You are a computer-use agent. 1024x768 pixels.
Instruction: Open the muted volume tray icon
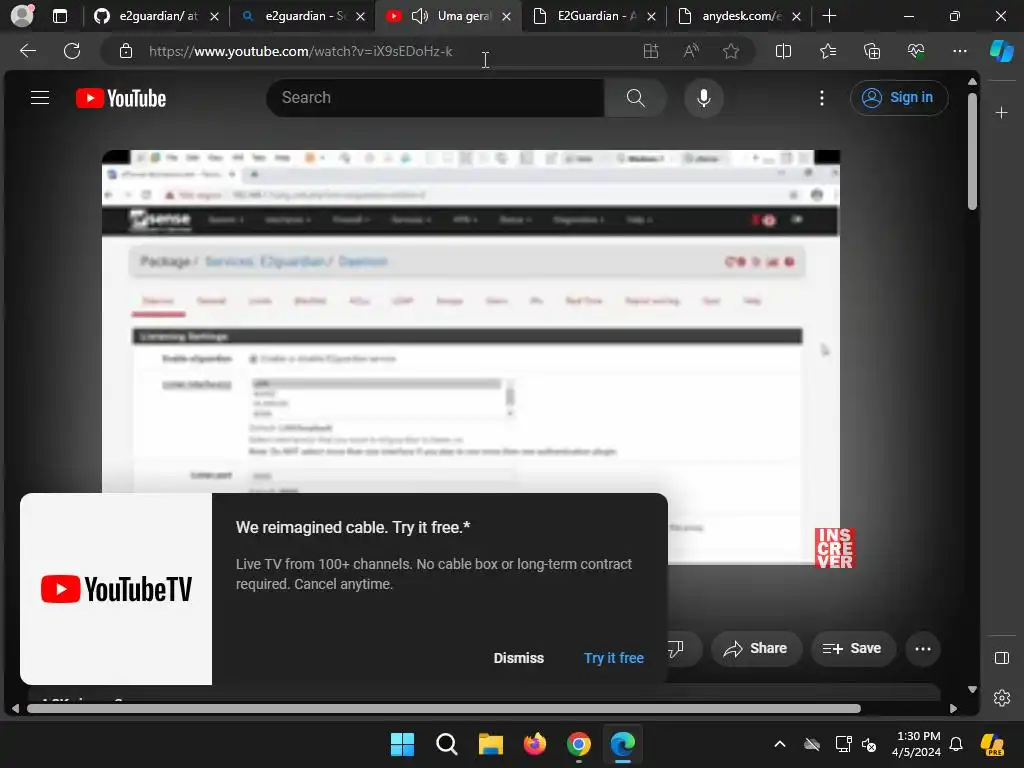tap(869, 744)
